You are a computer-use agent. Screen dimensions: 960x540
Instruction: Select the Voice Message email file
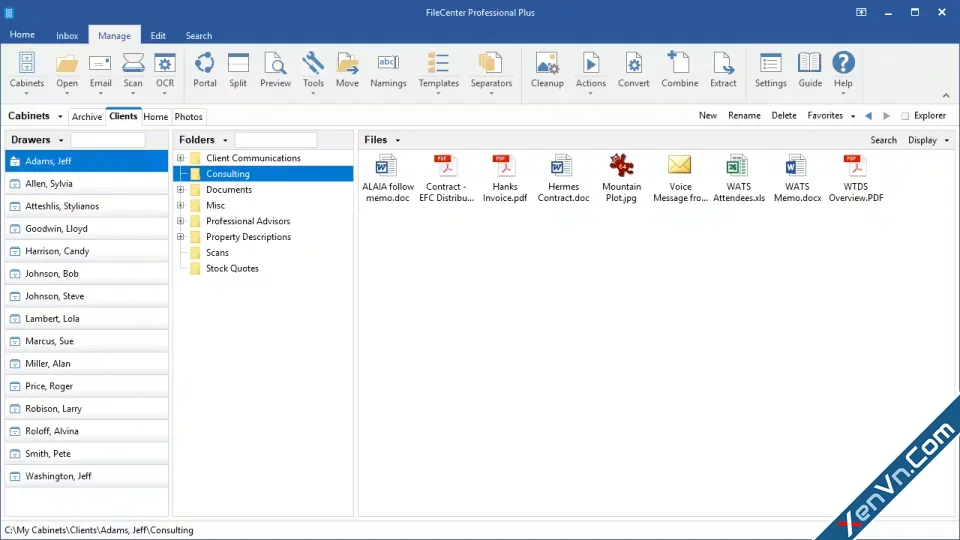tap(680, 178)
